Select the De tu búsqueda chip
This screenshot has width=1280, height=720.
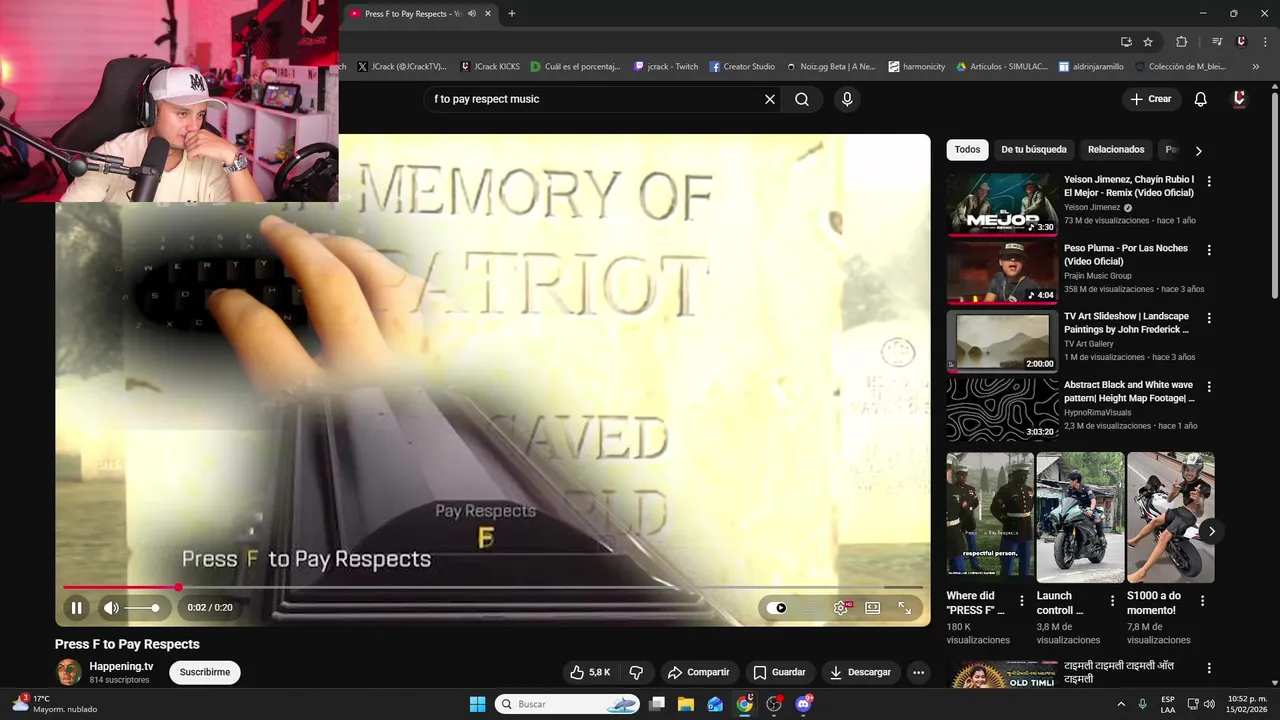[x=1034, y=150]
